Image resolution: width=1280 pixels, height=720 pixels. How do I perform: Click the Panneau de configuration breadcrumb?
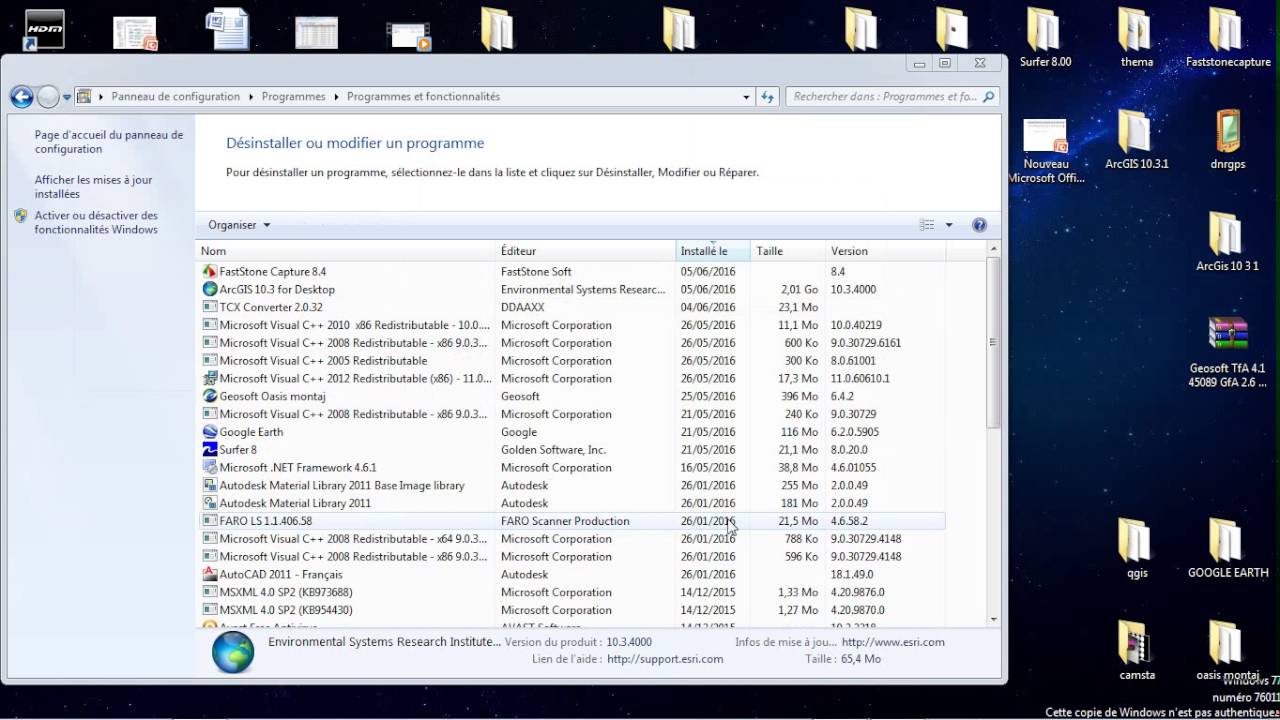coord(176,97)
